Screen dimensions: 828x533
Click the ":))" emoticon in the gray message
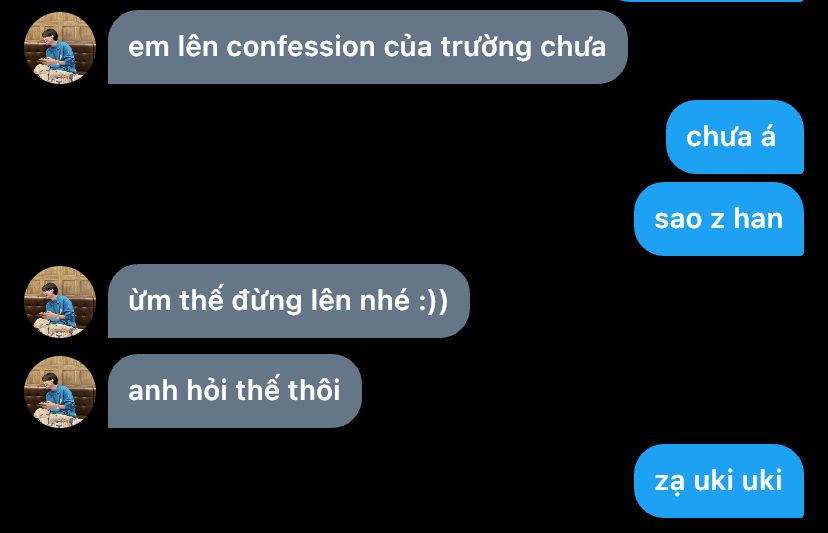click(433, 301)
